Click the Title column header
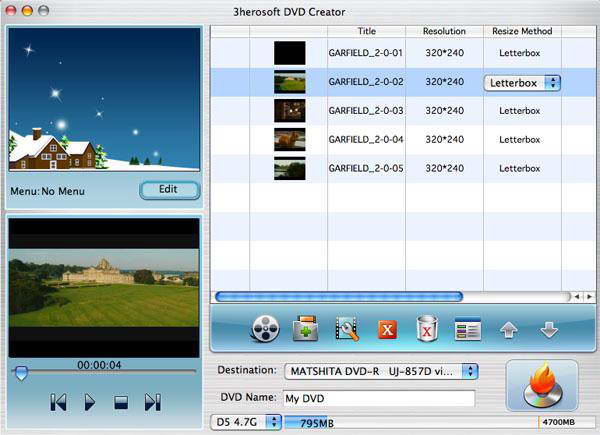600x435 pixels. [x=366, y=31]
